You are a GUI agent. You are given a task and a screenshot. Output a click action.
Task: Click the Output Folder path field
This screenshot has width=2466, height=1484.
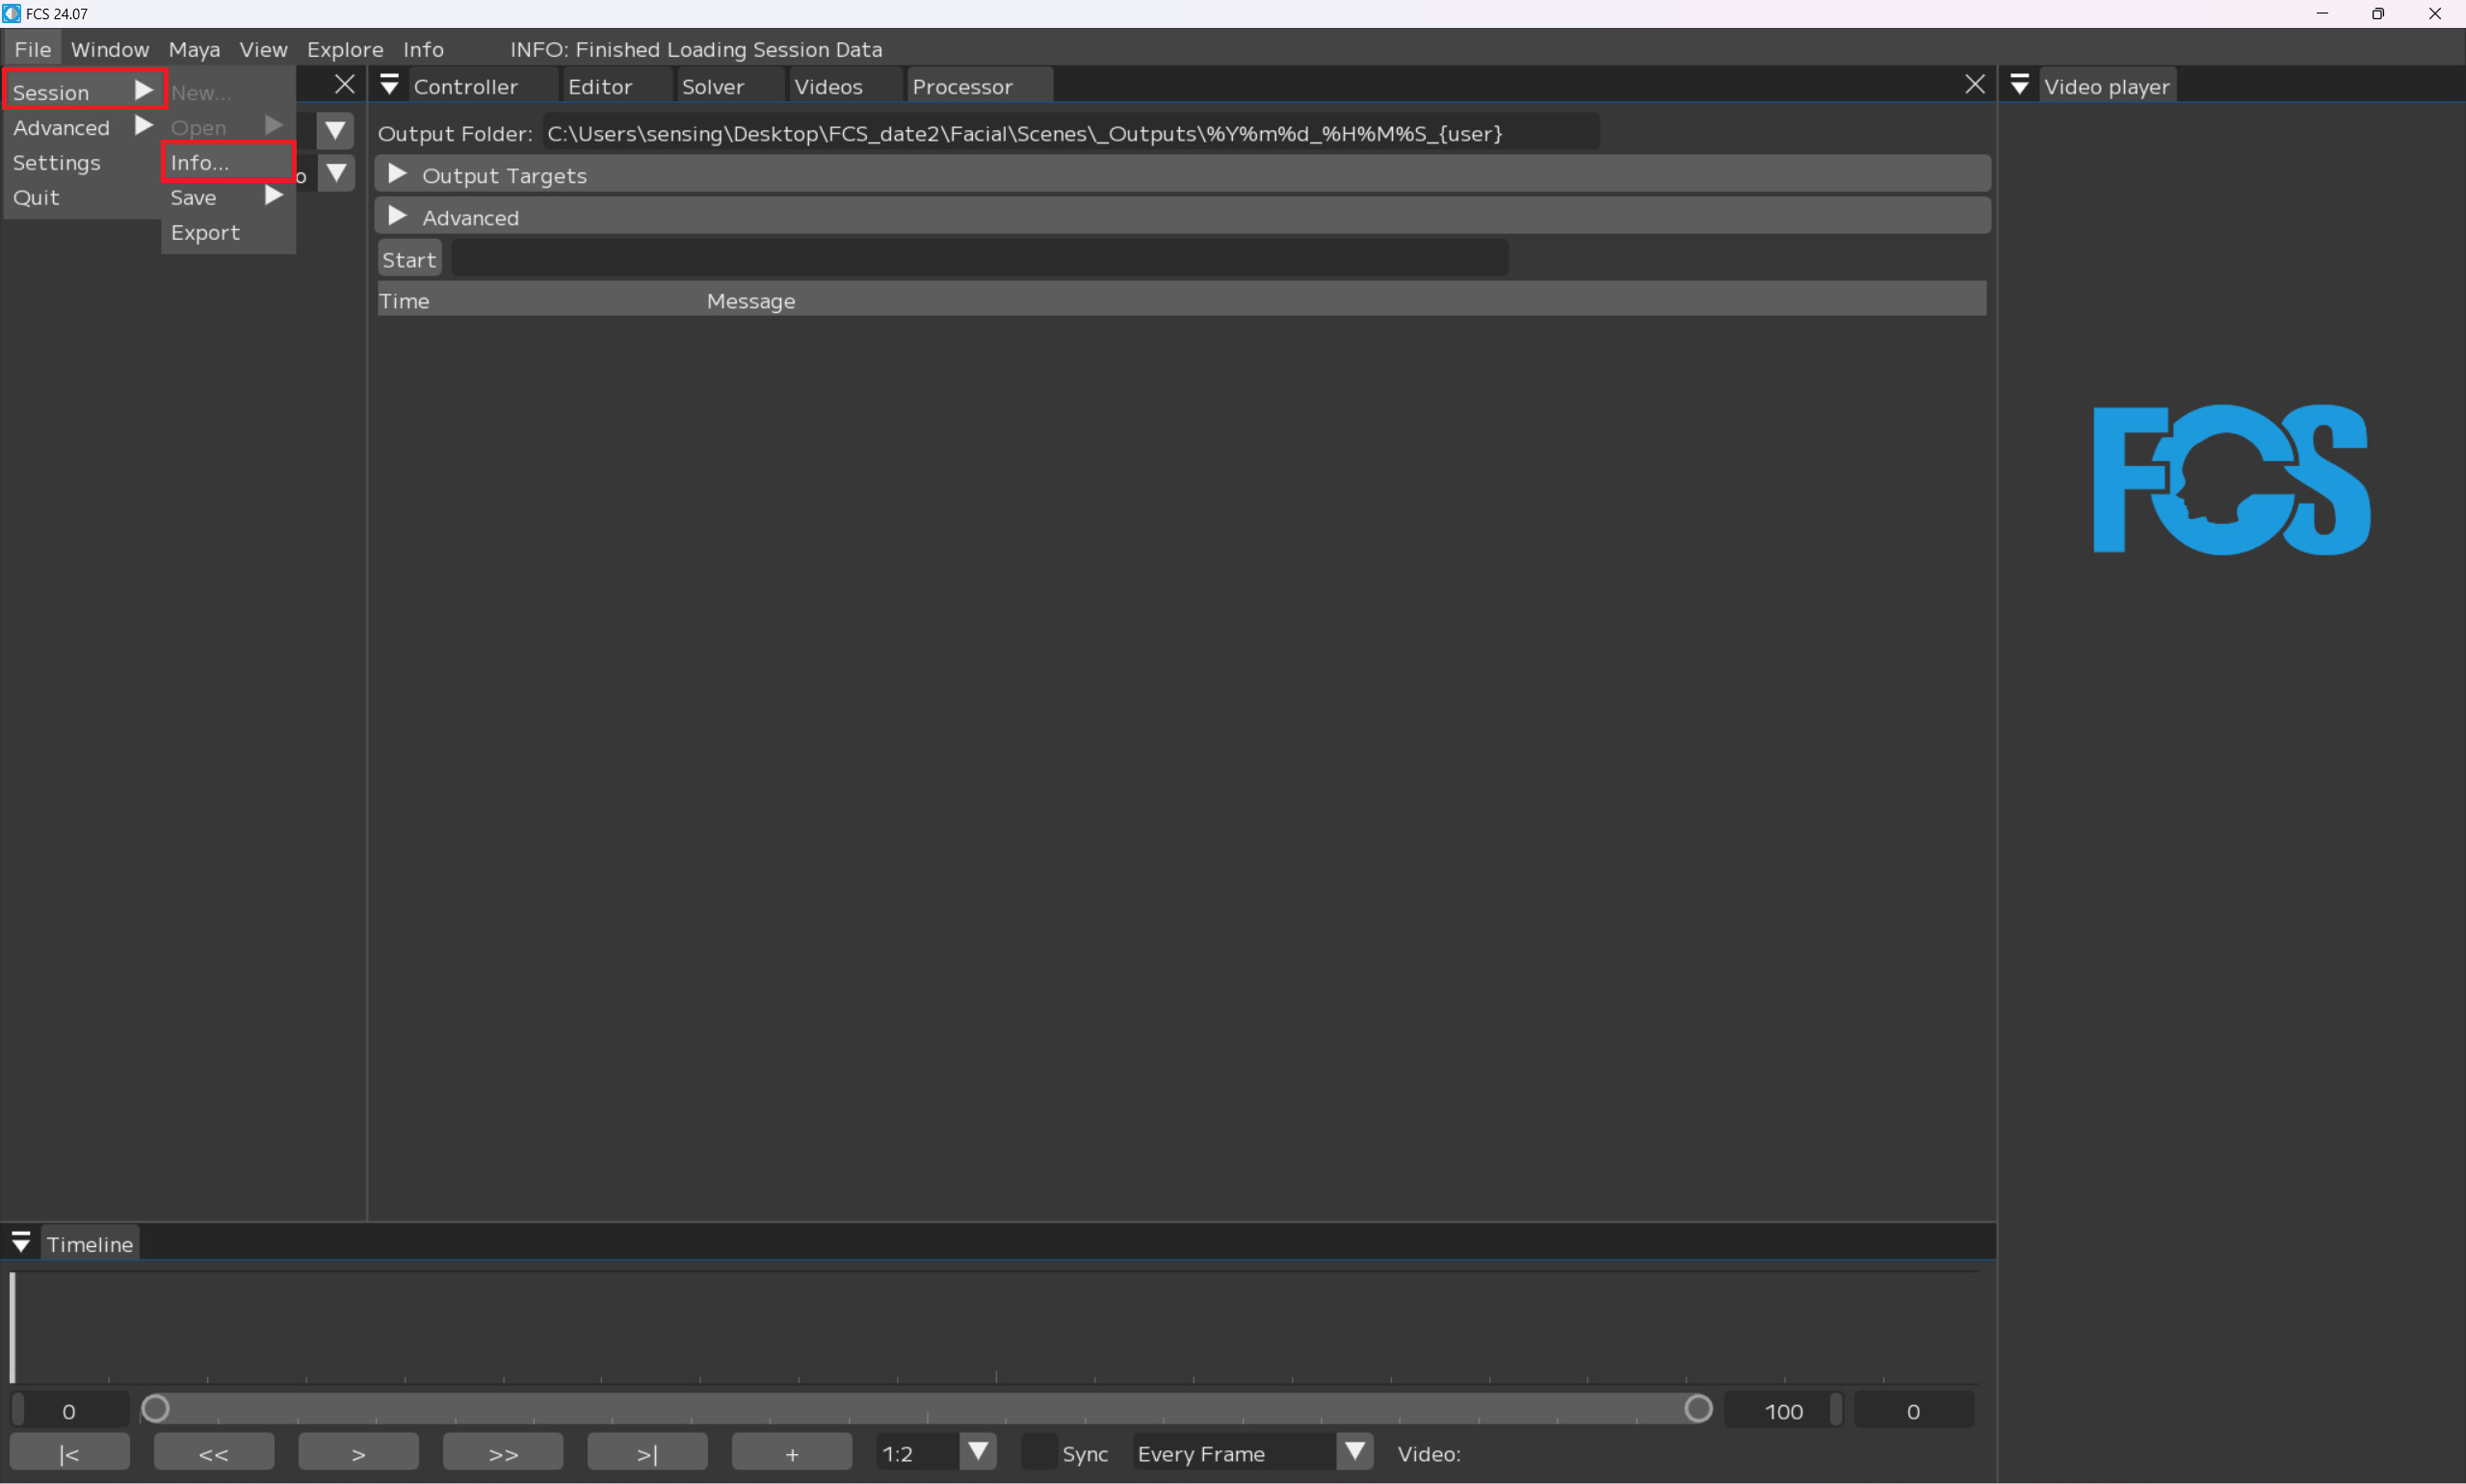pos(1070,133)
